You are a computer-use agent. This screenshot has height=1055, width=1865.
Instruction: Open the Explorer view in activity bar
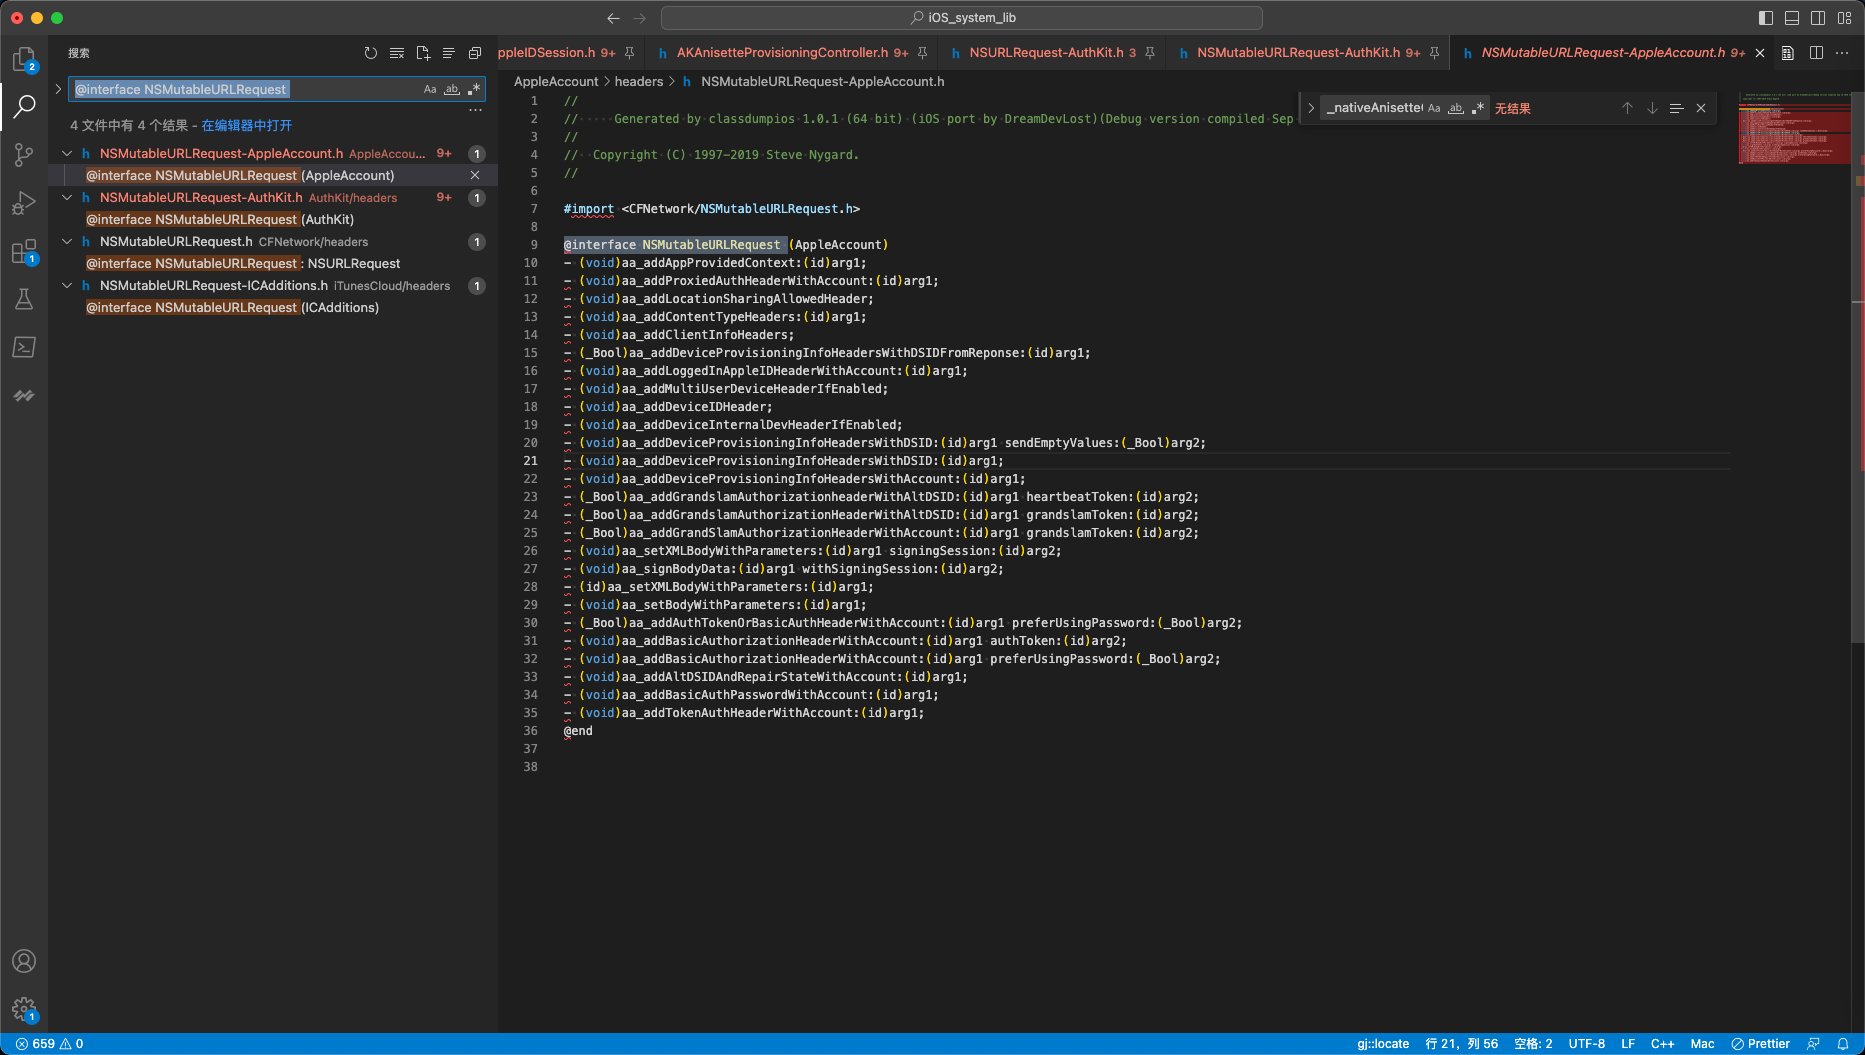click(24, 60)
